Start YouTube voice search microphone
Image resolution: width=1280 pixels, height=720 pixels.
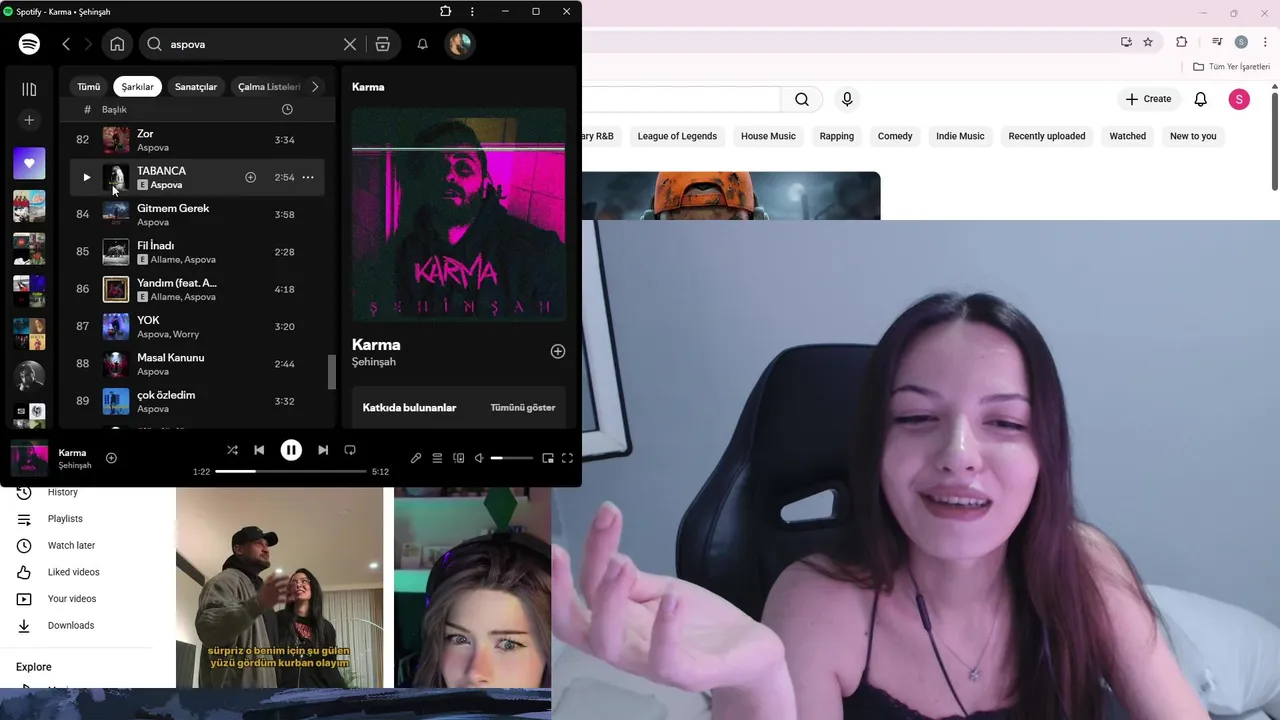point(847,99)
